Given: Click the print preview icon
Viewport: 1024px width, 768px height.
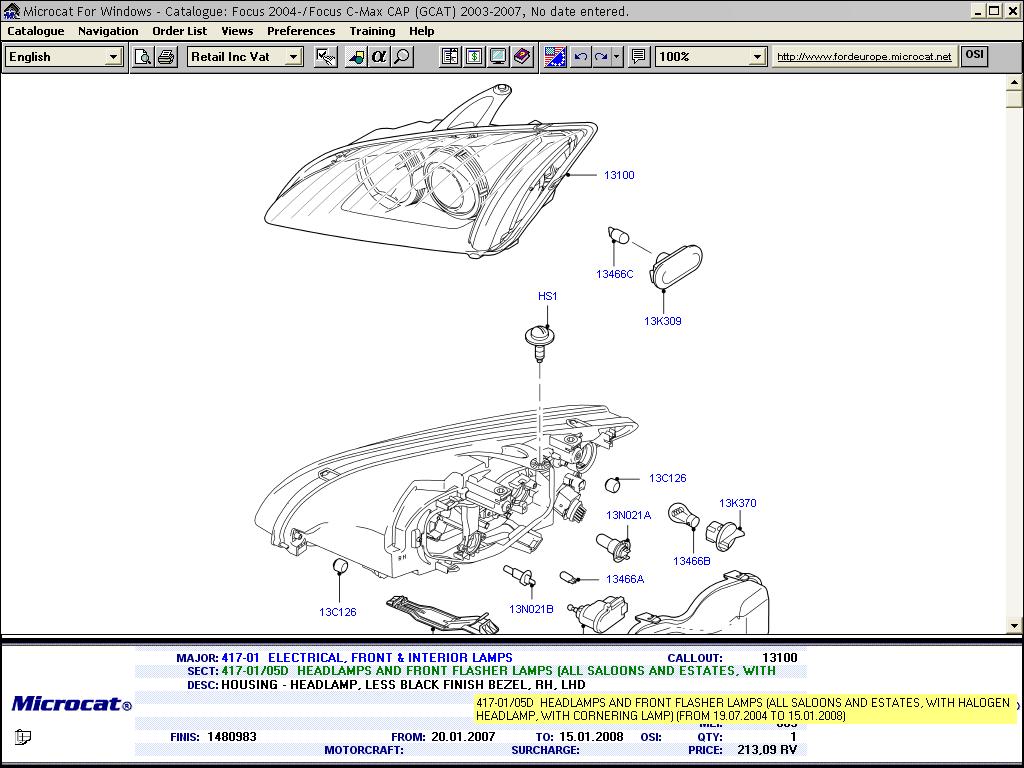Looking at the screenshot, I should click(143, 57).
